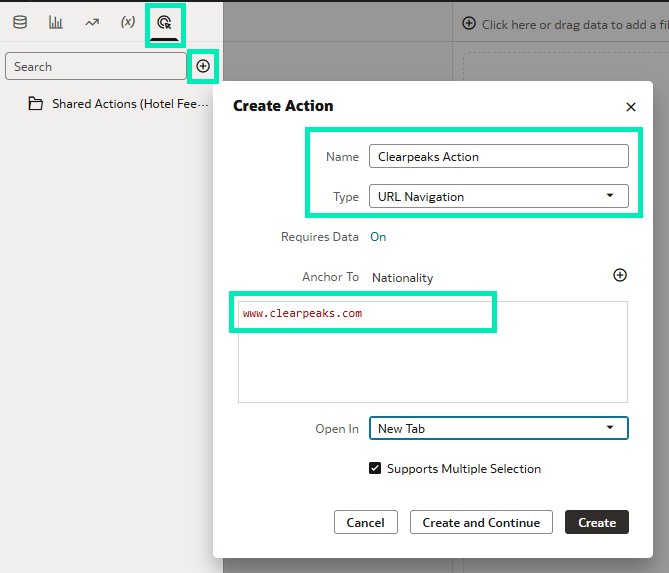Uncheck Supports Multiple Selection checkbox
The width and height of the screenshot is (669, 573).
click(x=375, y=468)
